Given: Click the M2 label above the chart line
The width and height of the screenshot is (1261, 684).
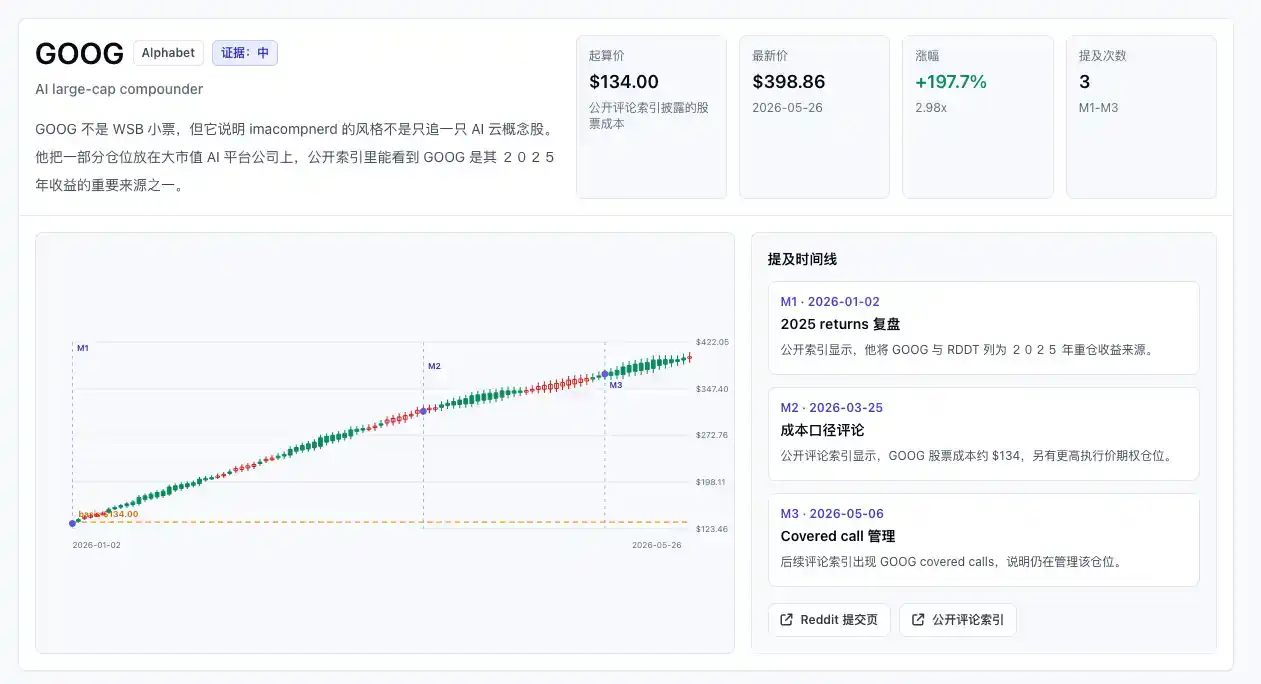Looking at the screenshot, I should [x=434, y=366].
